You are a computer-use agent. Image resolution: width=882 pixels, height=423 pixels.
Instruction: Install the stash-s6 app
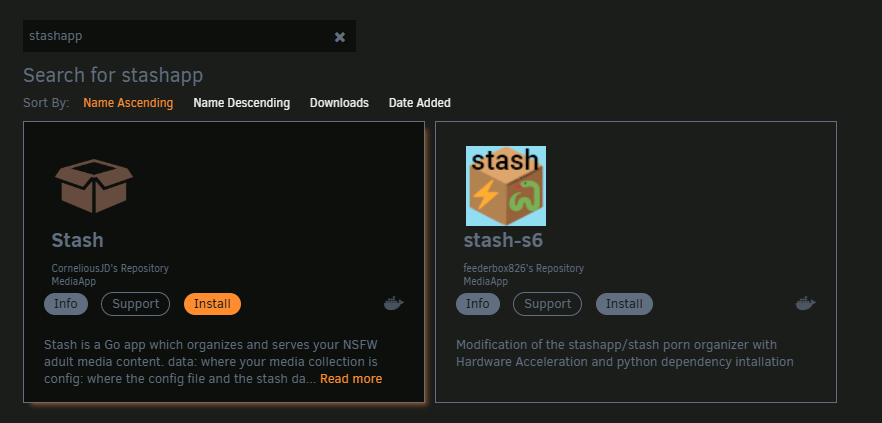[x=624, y=304]
